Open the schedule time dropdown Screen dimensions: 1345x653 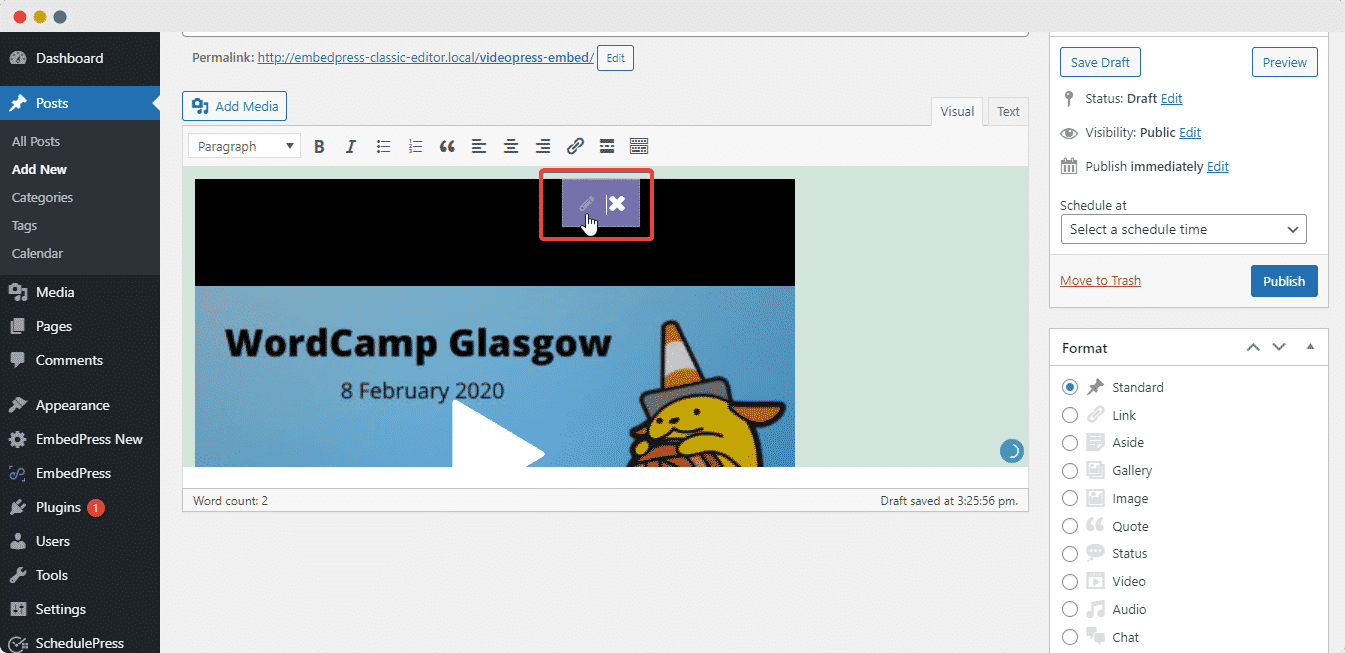[1183, 229]
